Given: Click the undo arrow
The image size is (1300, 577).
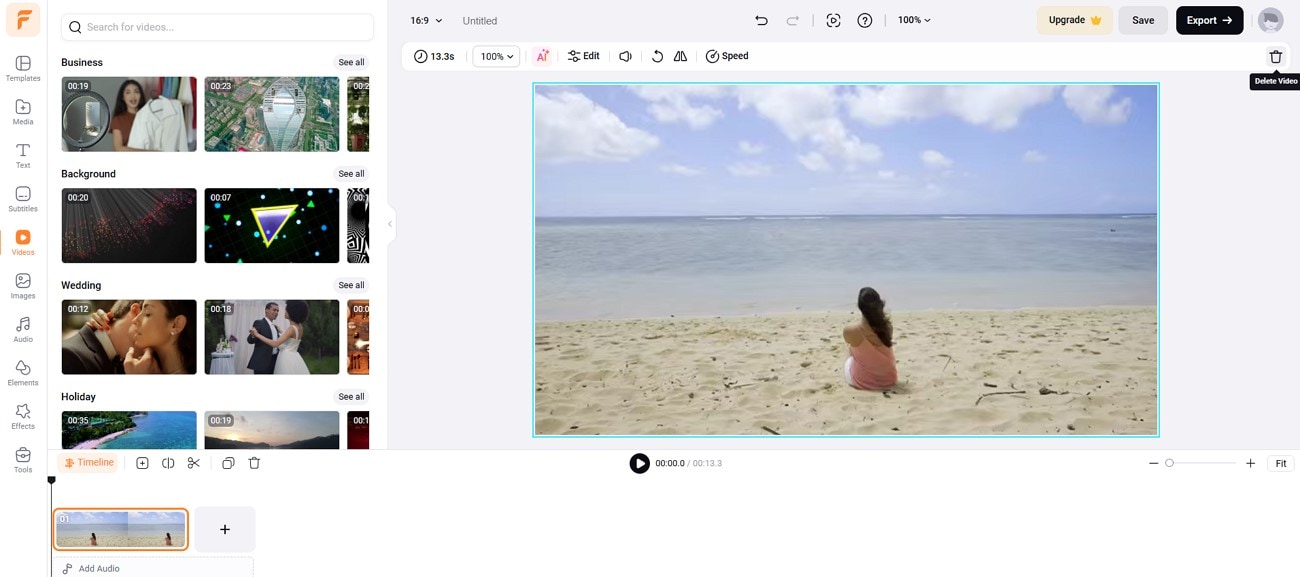Looking at the screenshot, I should coord(762,20).
